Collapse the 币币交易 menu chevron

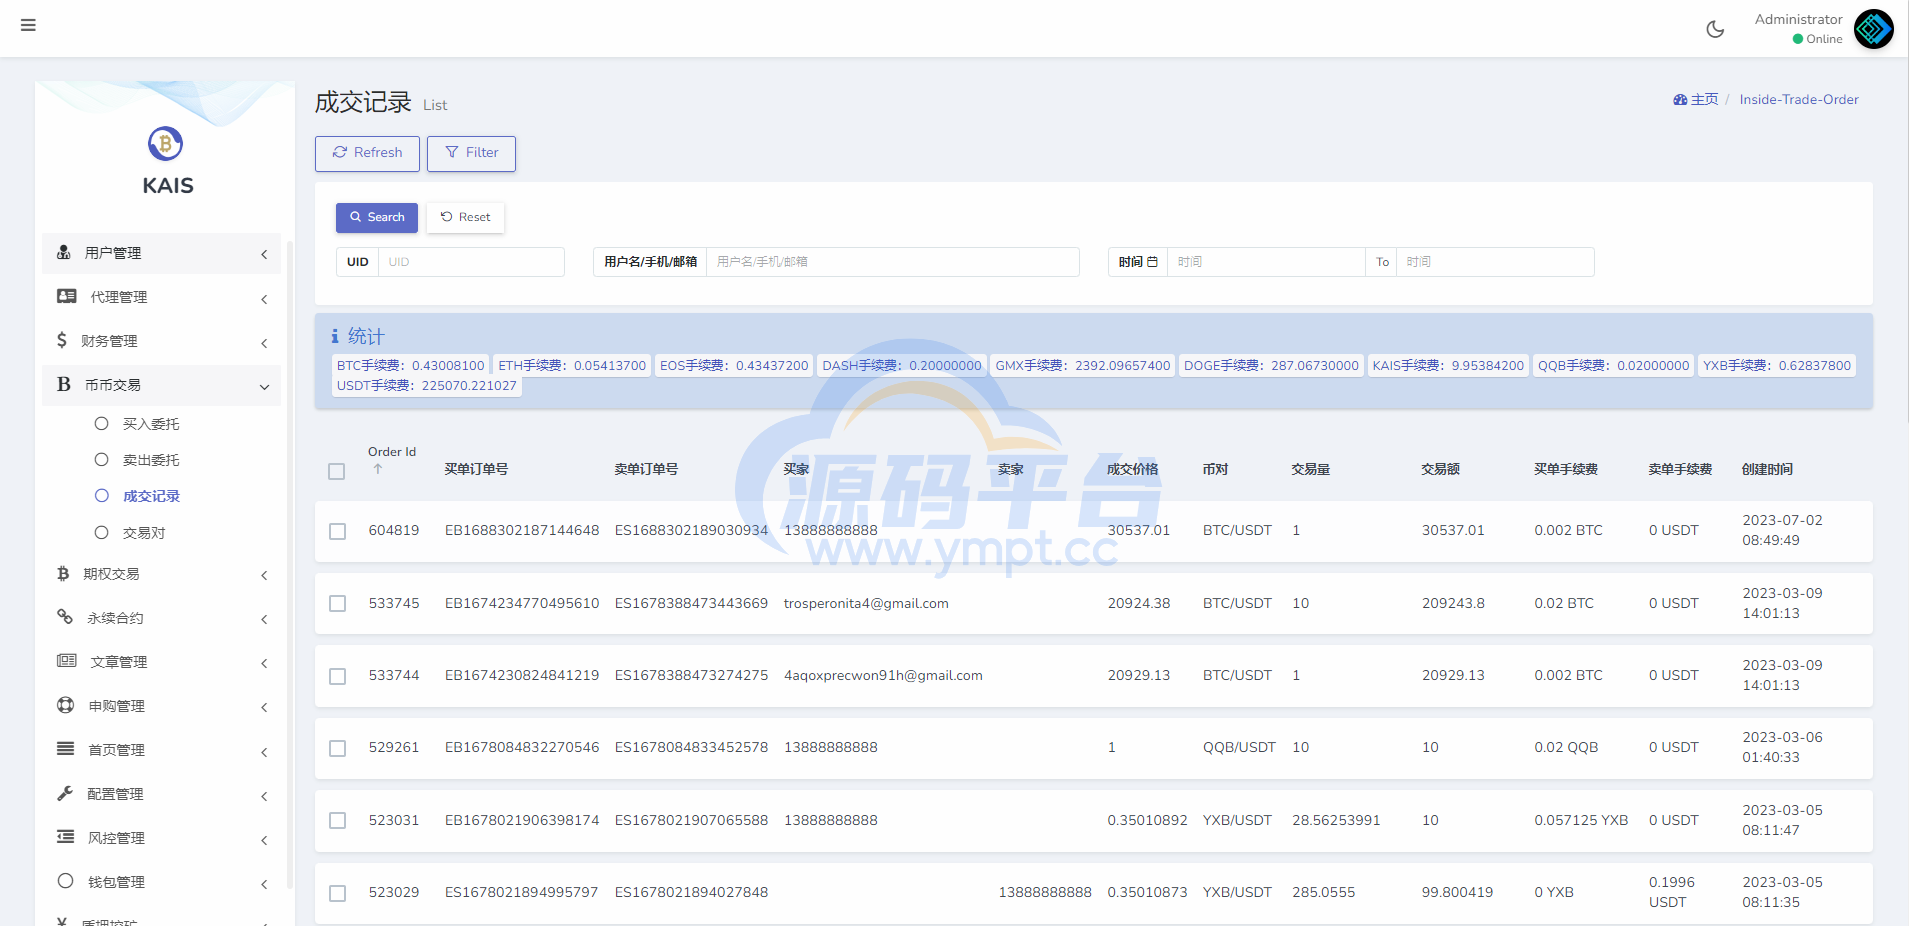tap(264, 387)
